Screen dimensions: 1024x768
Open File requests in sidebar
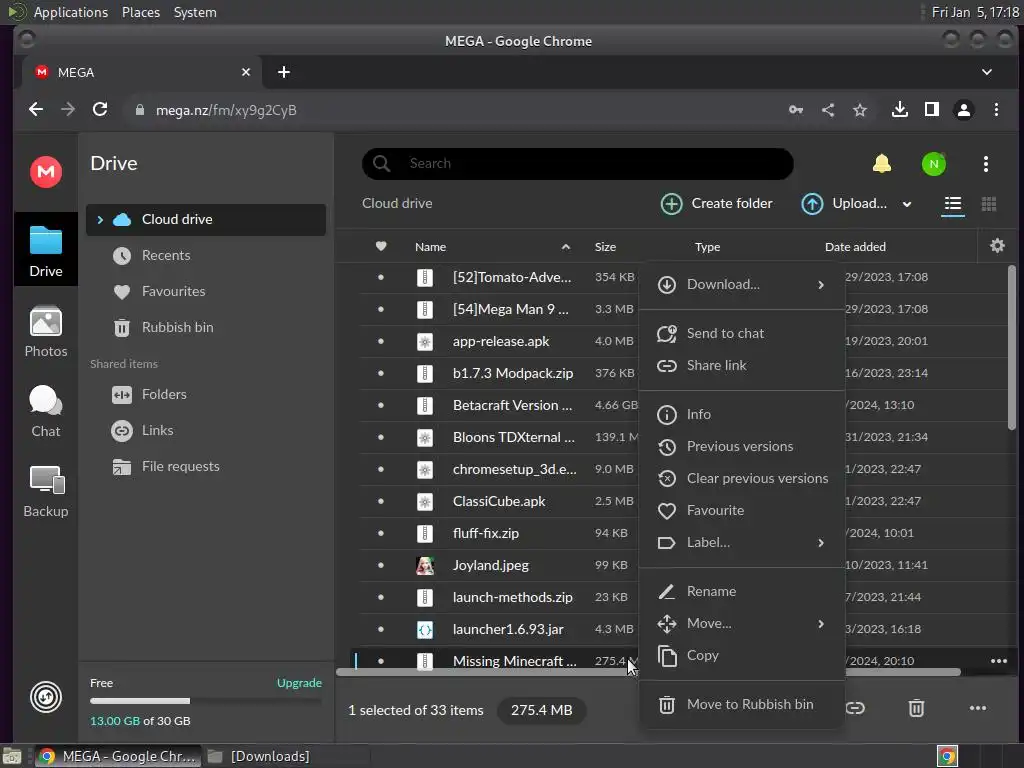[x=206, y=466]
